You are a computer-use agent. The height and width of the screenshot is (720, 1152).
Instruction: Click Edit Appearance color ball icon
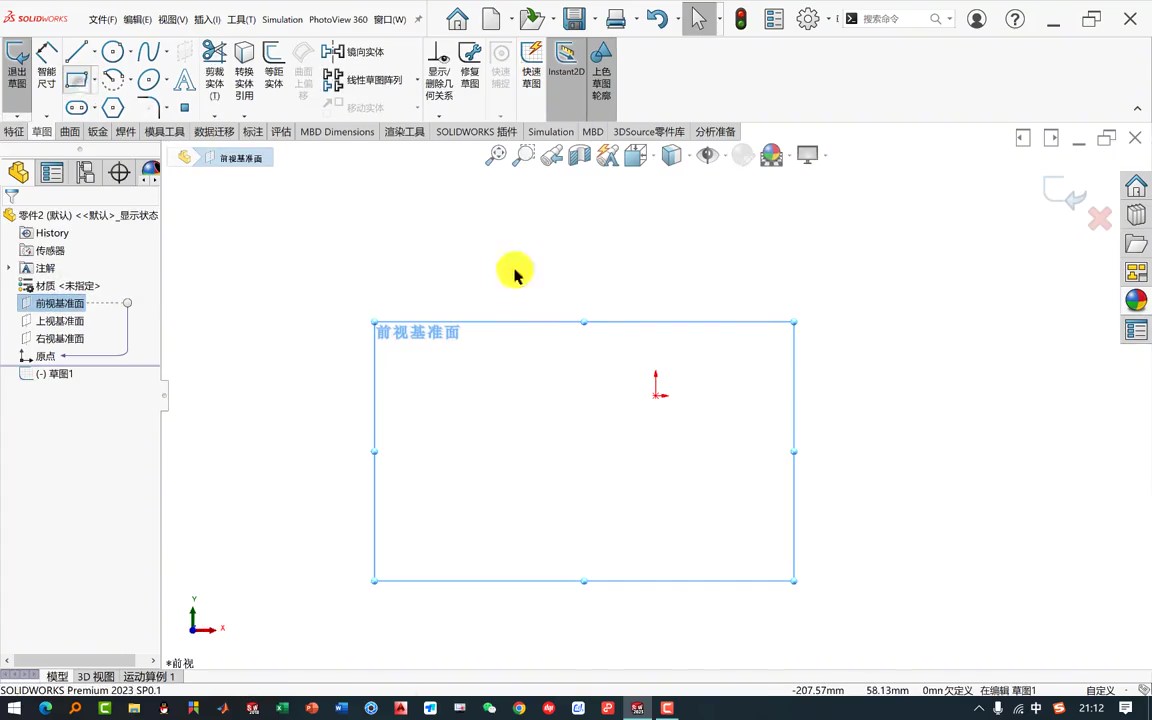point(771,155)
